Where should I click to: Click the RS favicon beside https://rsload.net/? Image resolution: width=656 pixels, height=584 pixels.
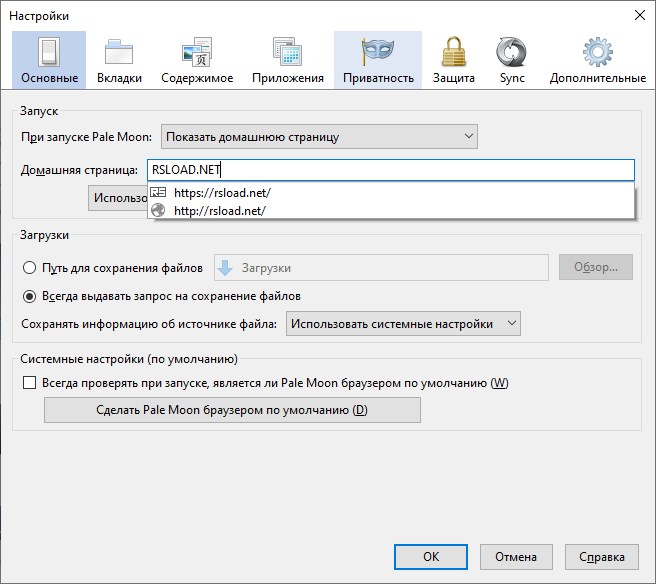158,192
